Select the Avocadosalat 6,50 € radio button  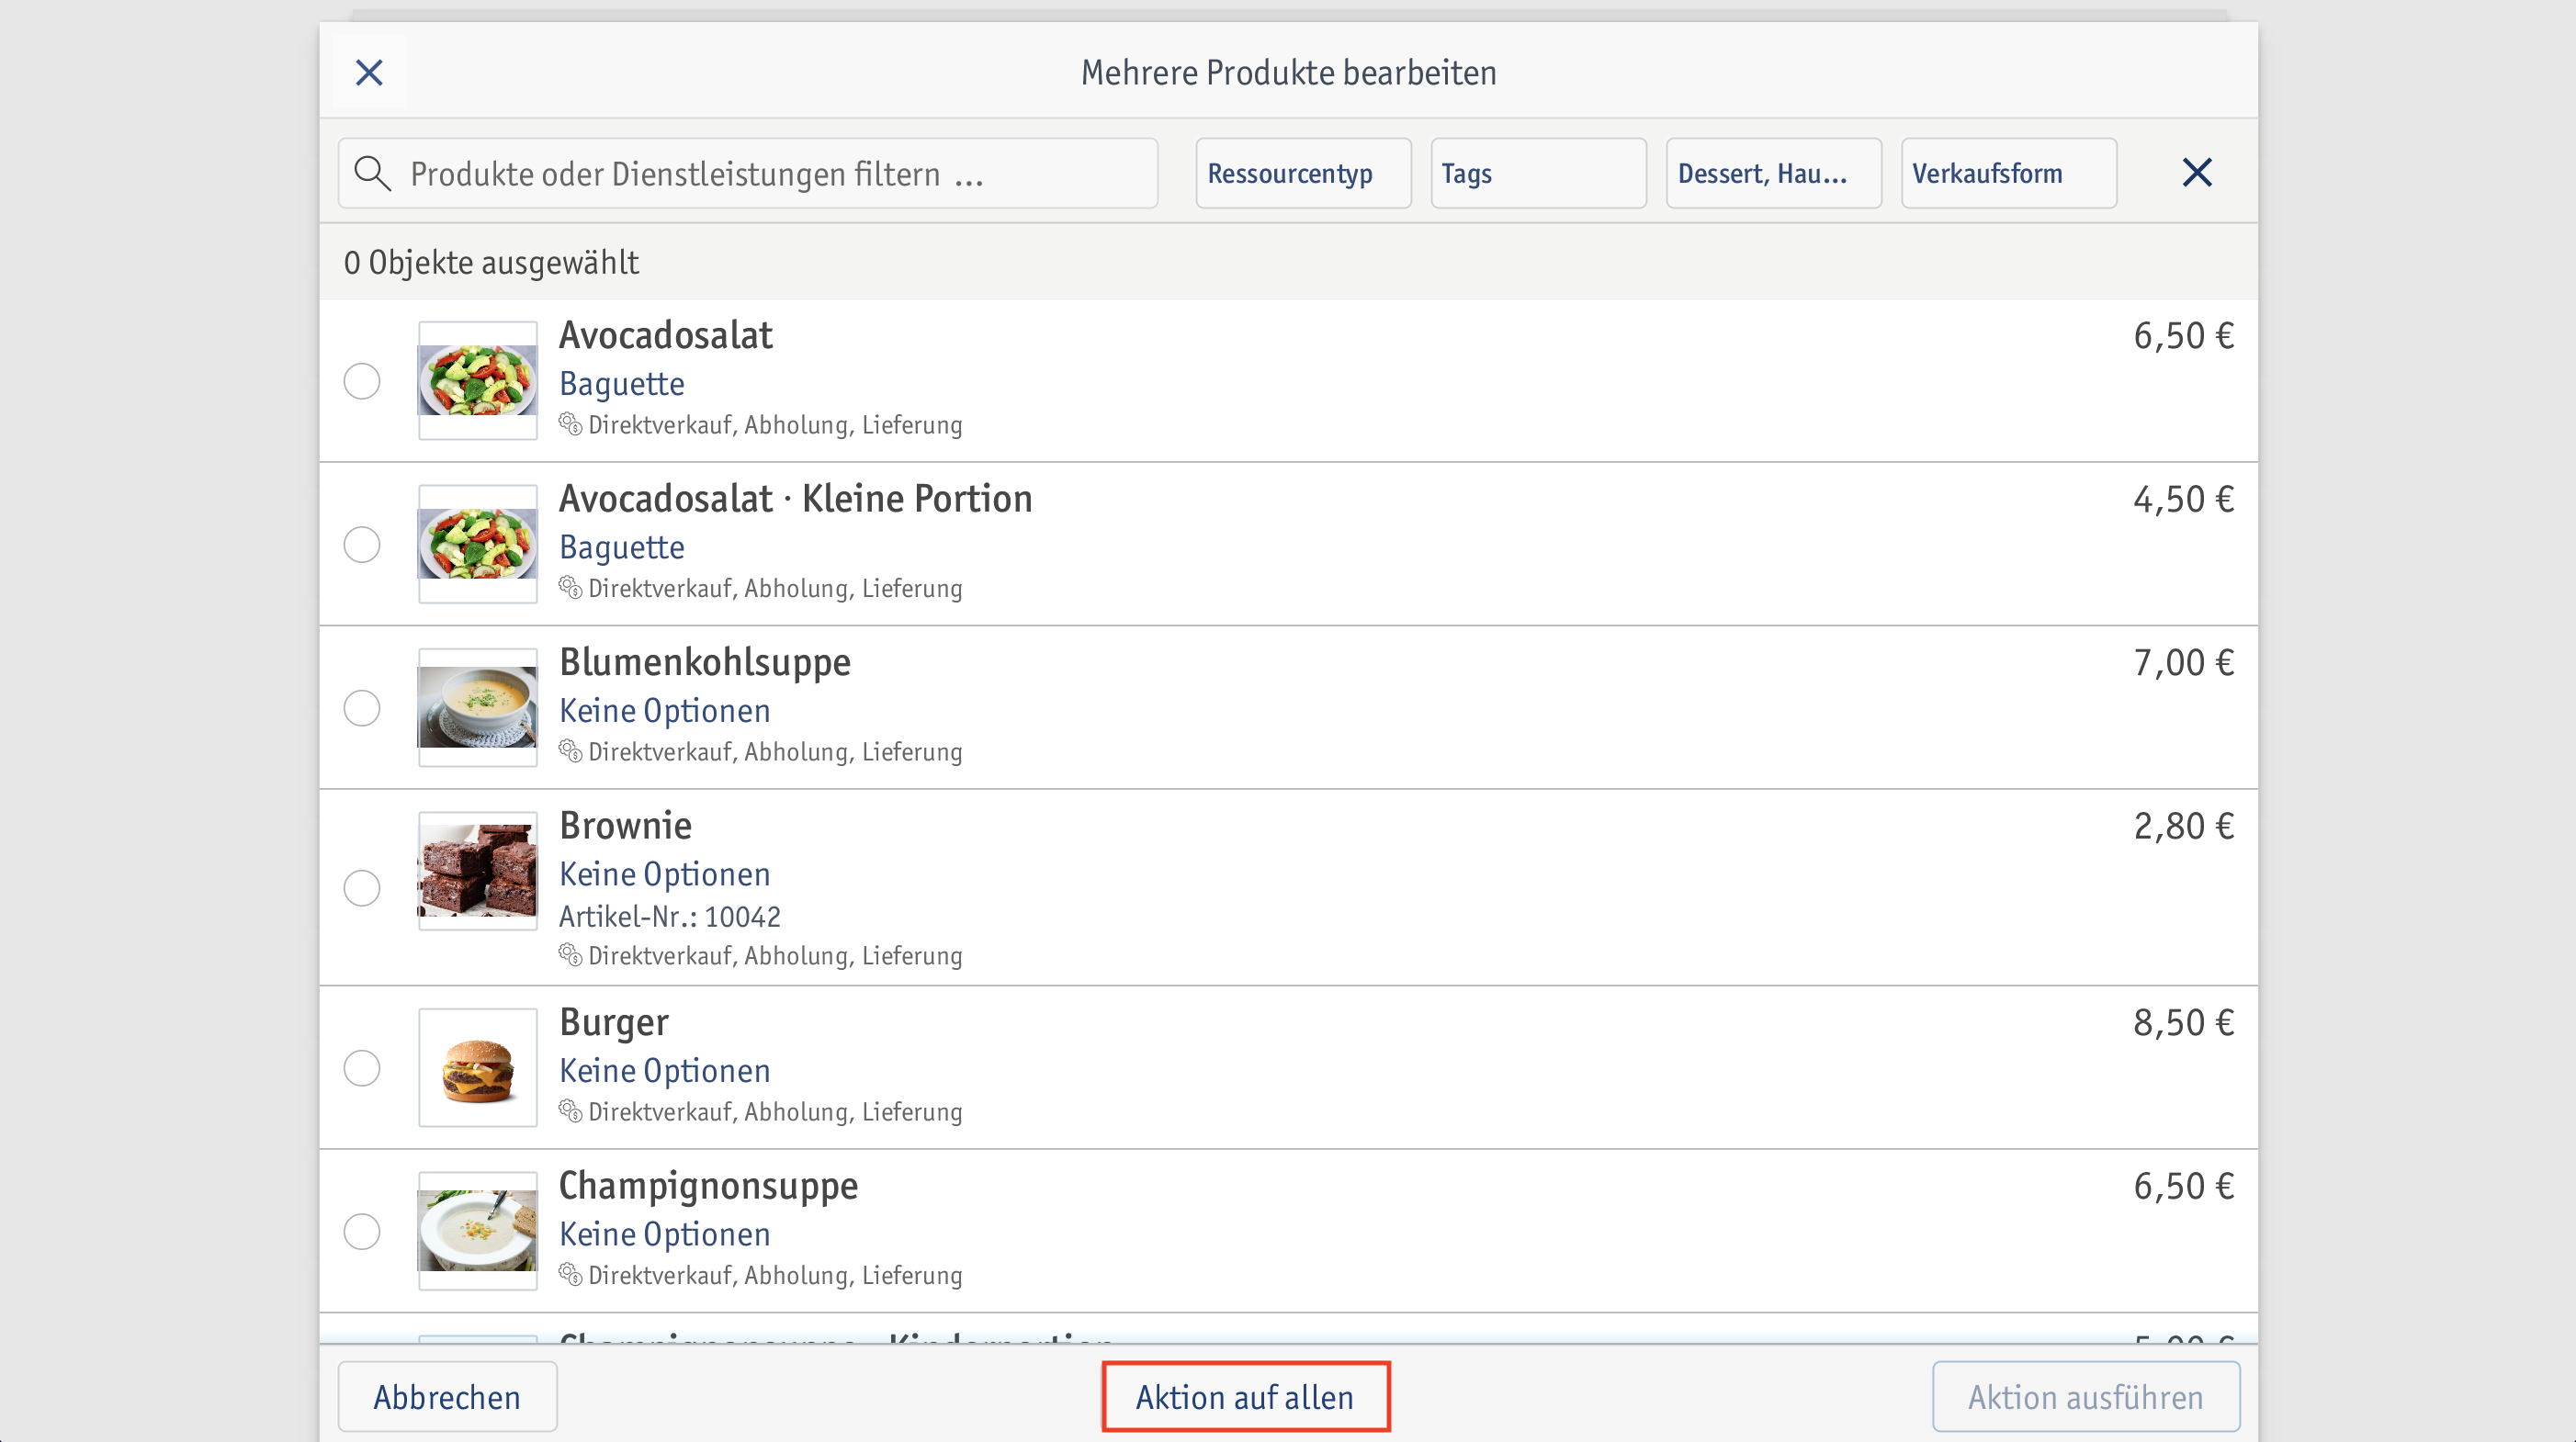[x=362, y=381]
